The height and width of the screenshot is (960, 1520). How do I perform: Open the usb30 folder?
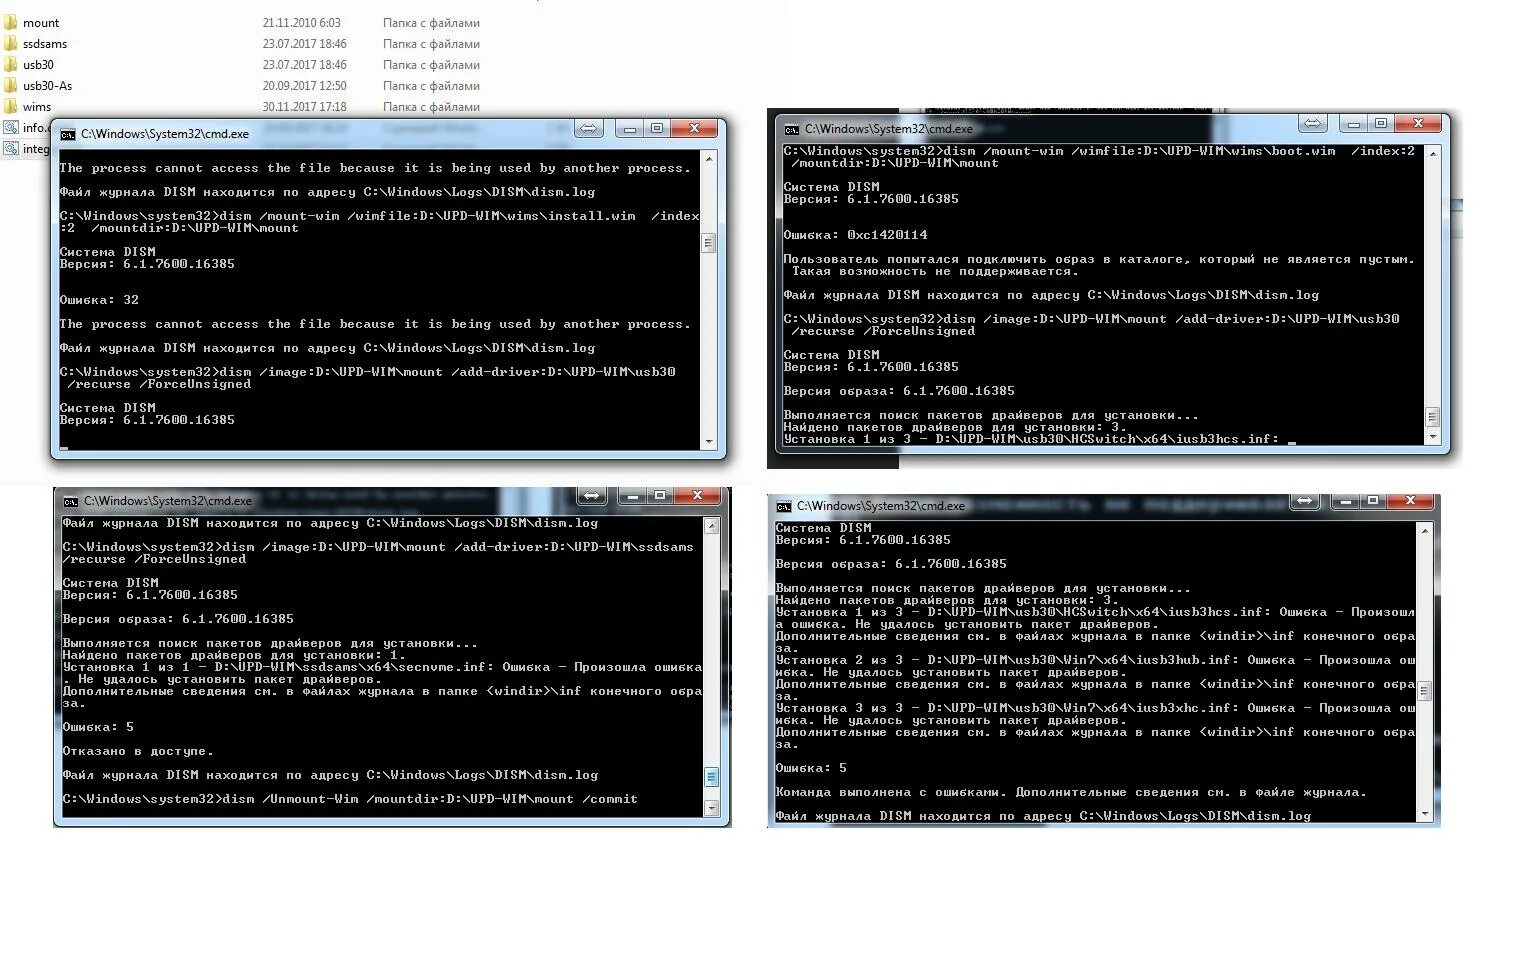point(37,64)
